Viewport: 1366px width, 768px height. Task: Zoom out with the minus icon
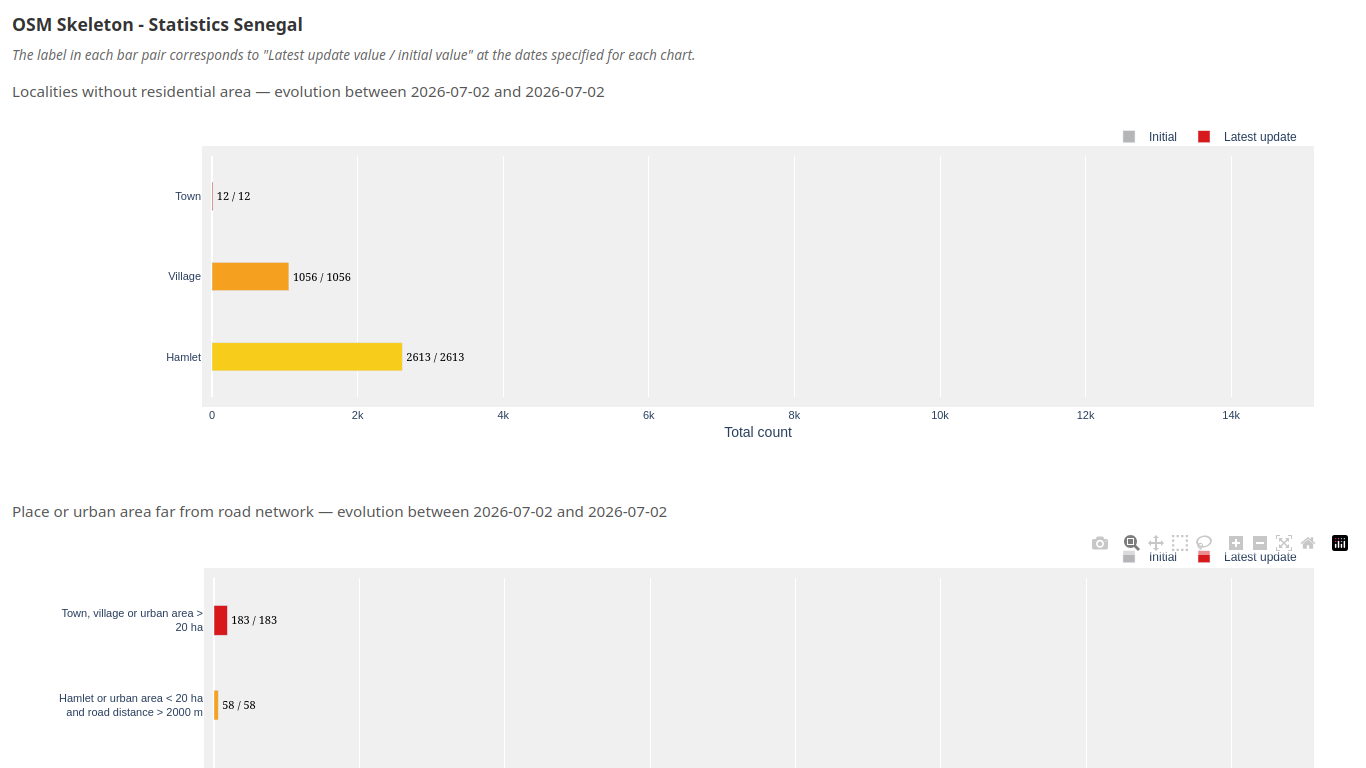1260,543
